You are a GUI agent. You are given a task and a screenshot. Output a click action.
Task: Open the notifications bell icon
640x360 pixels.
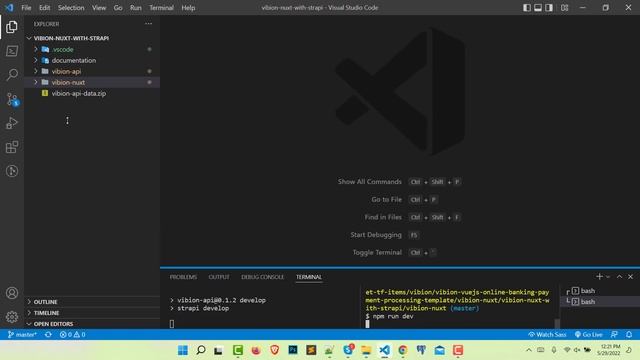[x=629, y=334]
